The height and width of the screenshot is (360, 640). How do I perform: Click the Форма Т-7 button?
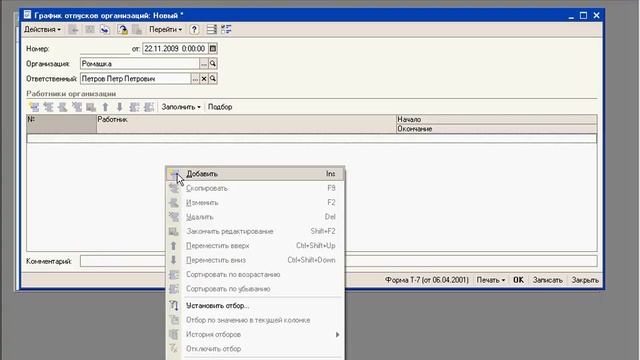pos(427,280)
